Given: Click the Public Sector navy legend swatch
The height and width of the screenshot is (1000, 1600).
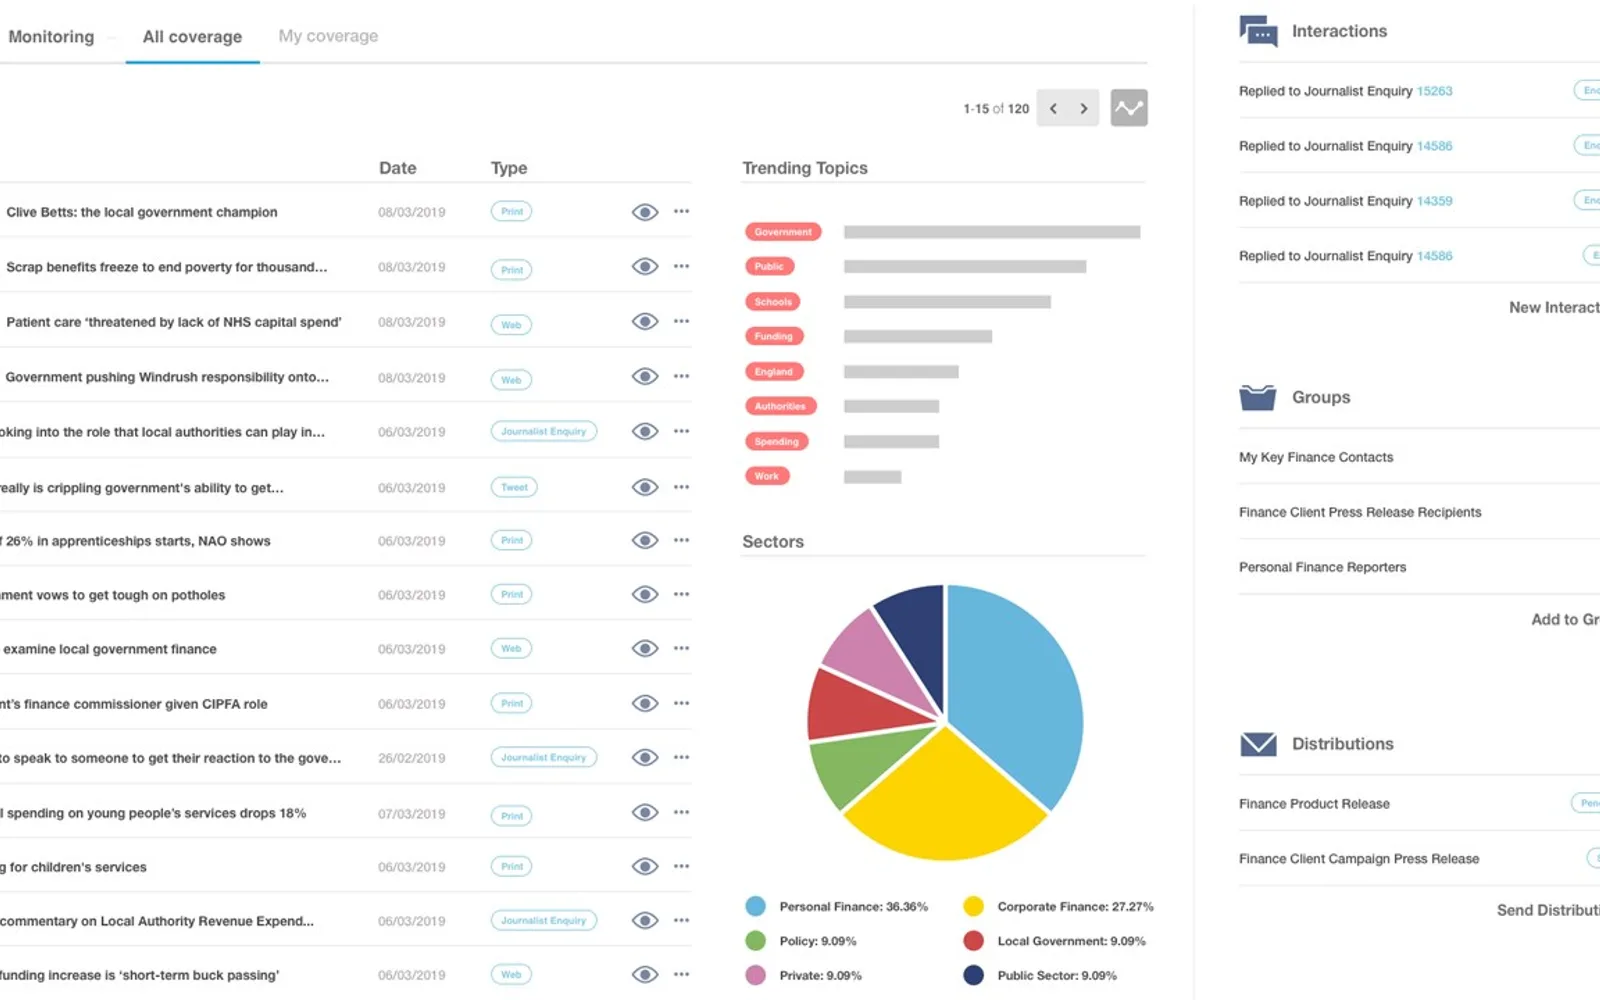Looking at the screenshot, I should point(973,975).
